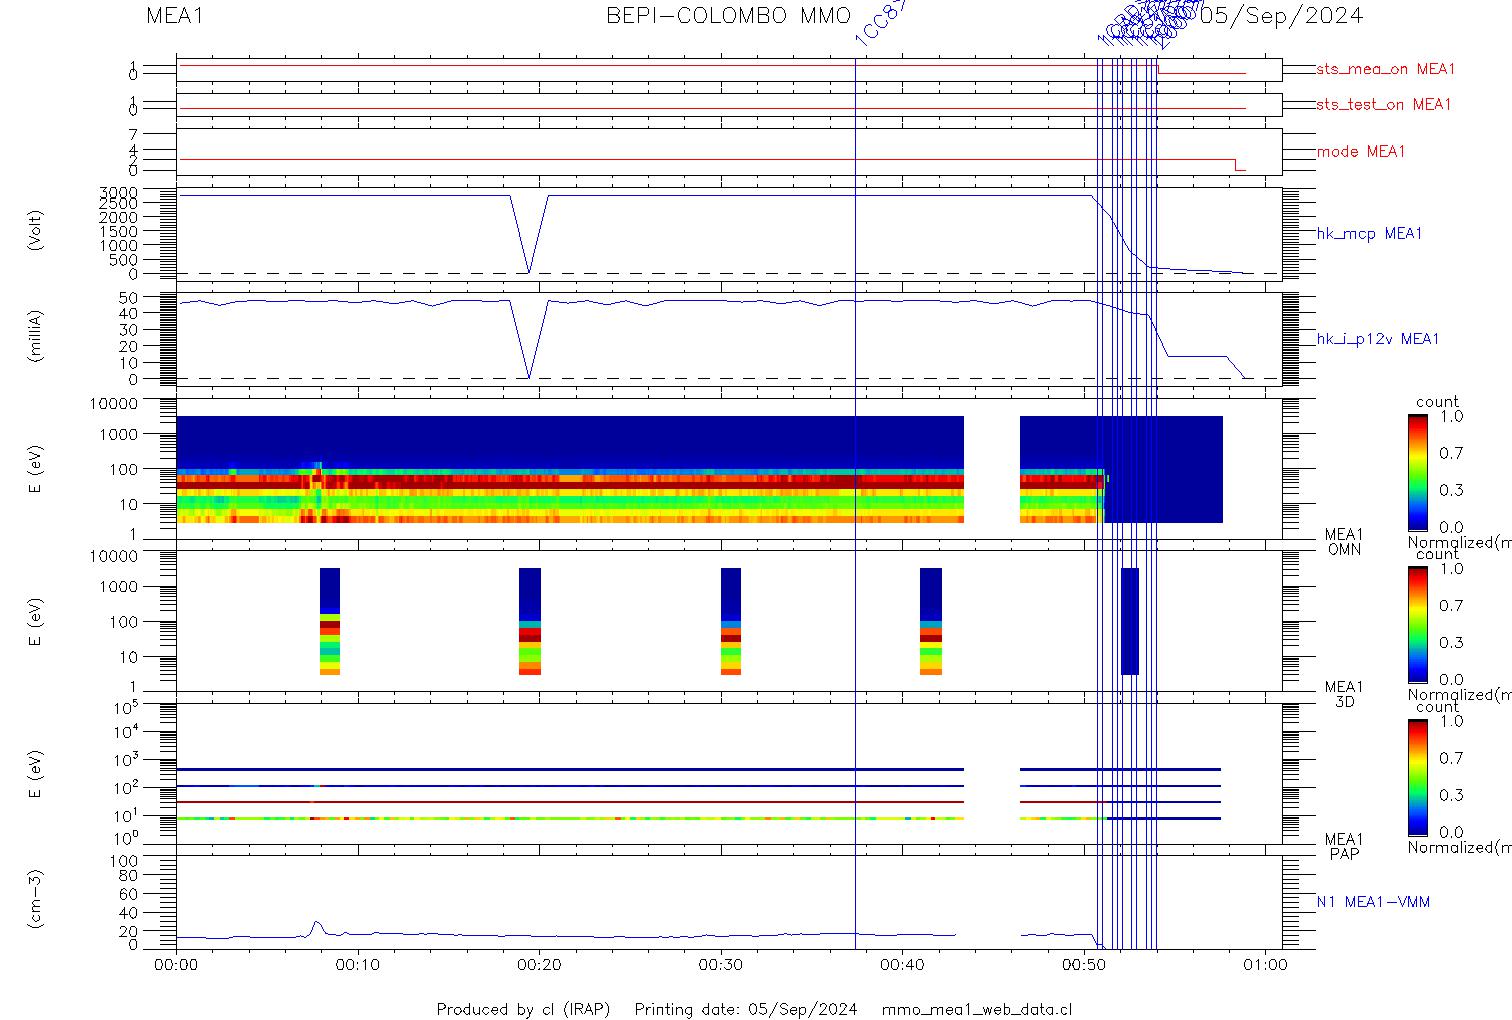Image resolution: width=1512 pixels, height=1020 pixels.
Task: Click the (milliA) axis label
Action: point(36,335)
